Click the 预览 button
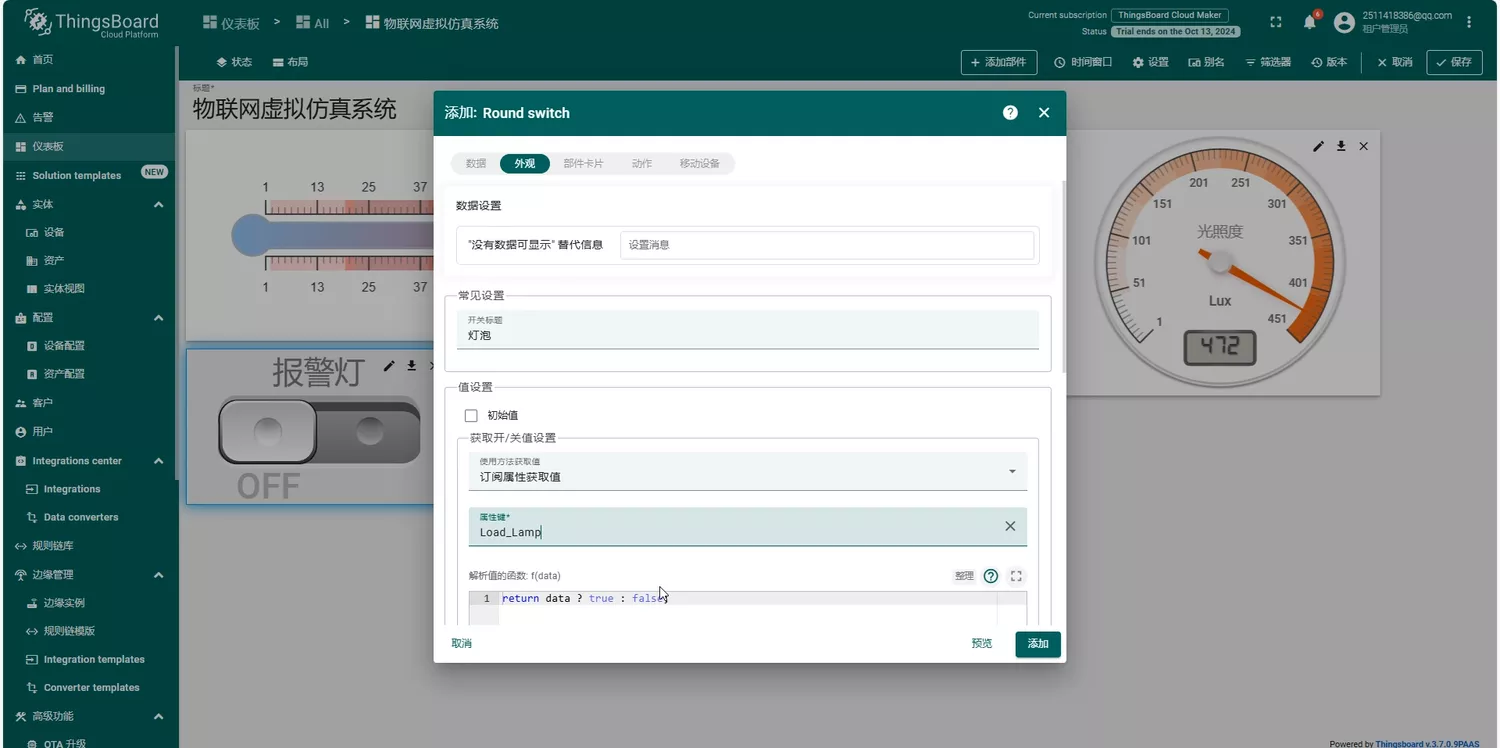 pyautogui.click(x=981, y=644)
